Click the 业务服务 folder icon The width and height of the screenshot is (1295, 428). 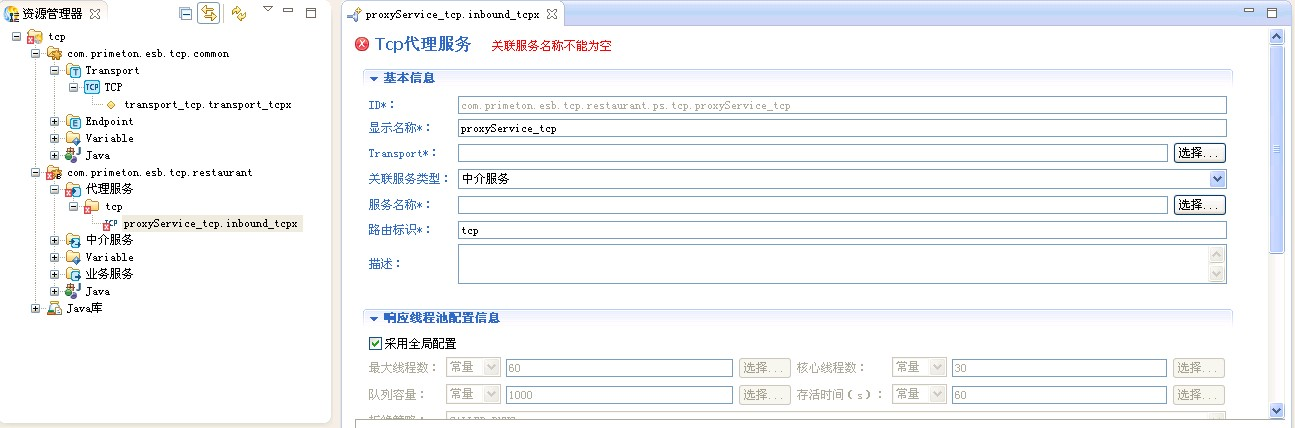pyautogui.click(x=74, y=274)
